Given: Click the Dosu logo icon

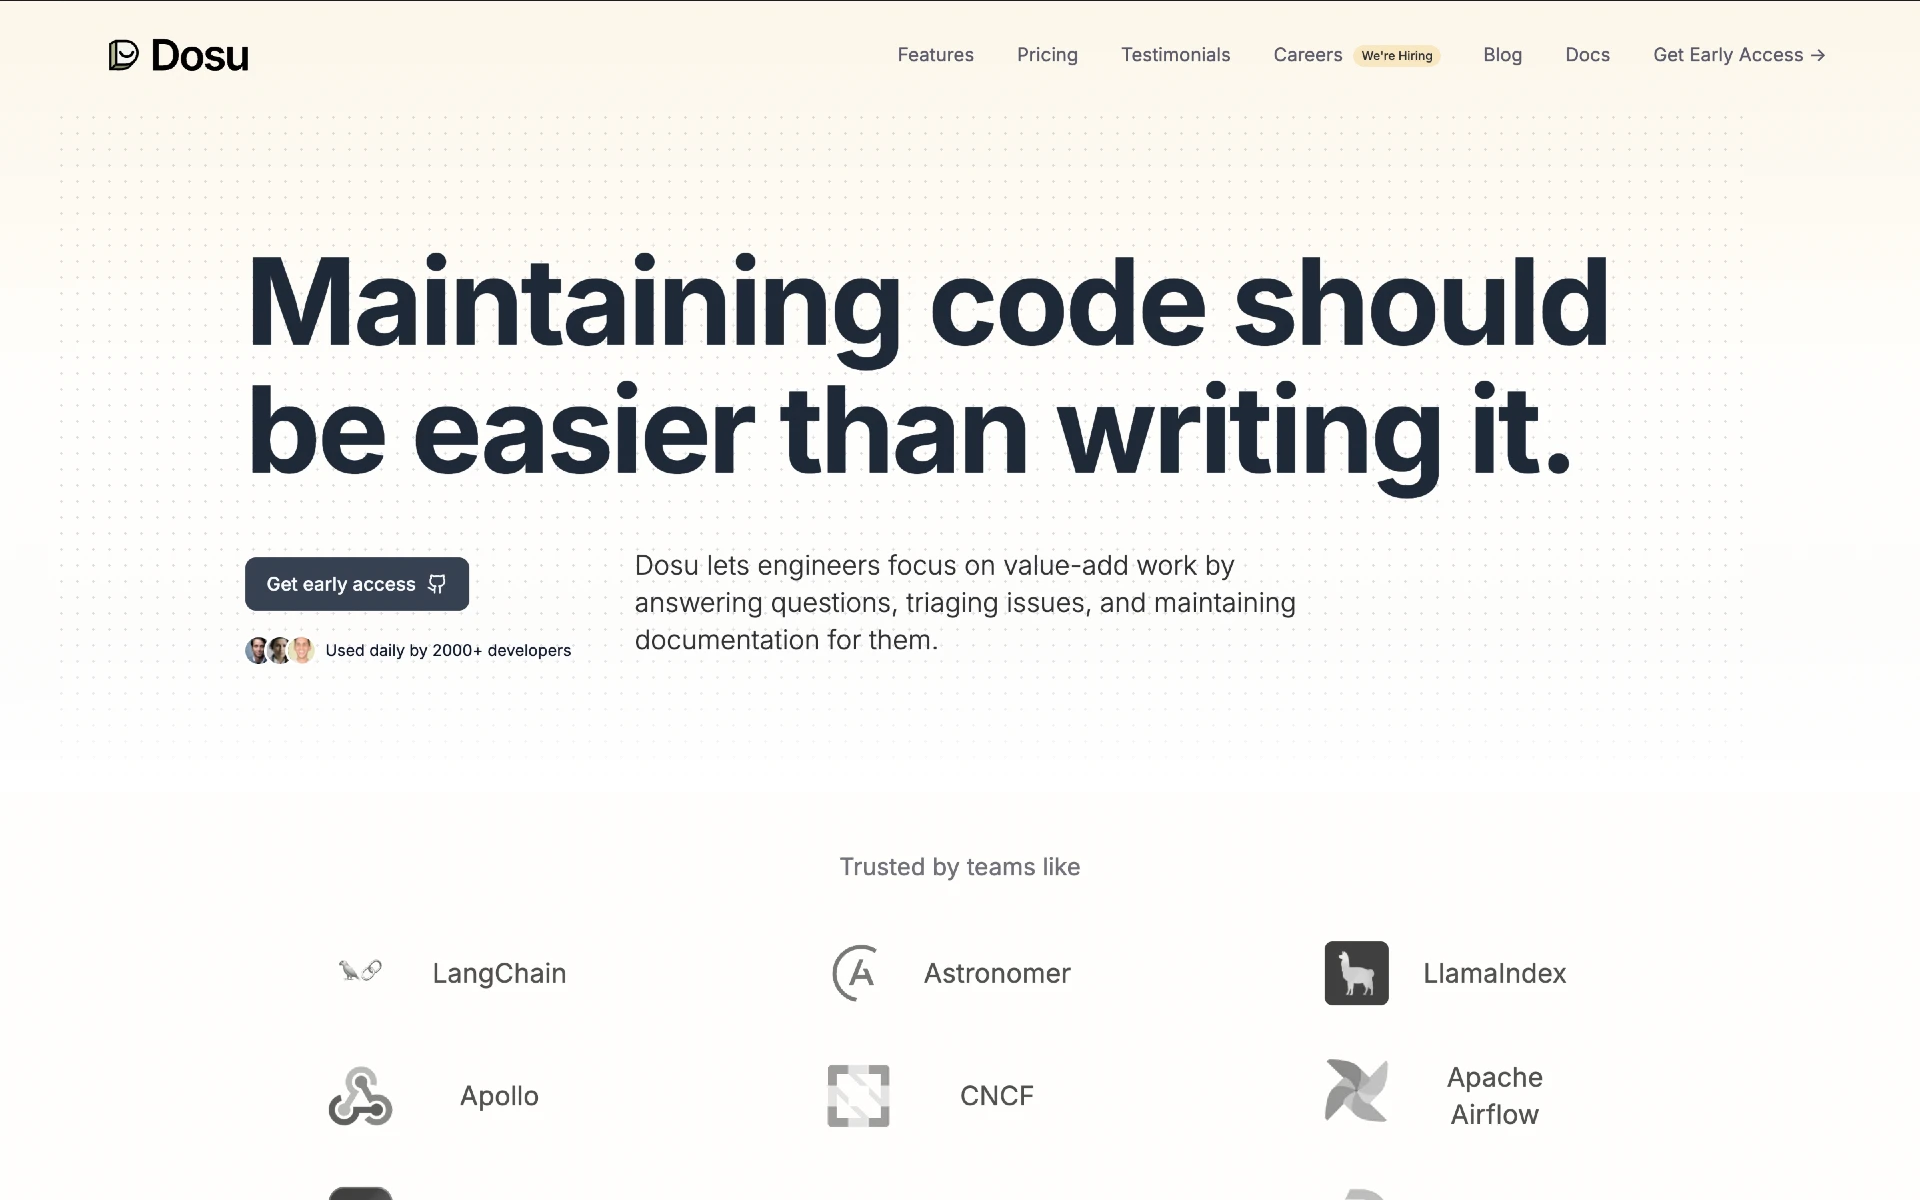Looking at the screenshot, I should click(x=122, y=55).
